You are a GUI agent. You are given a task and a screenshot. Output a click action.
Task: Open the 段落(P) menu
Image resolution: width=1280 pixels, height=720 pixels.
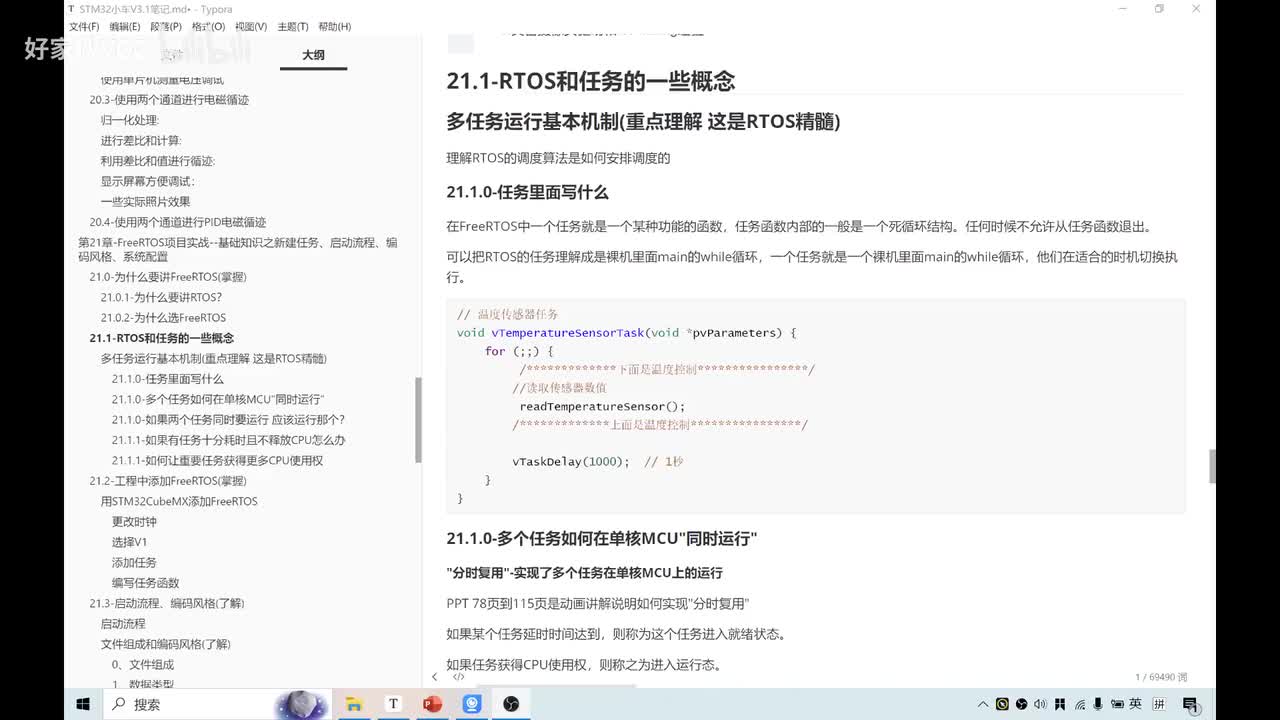tap(166, 27)
